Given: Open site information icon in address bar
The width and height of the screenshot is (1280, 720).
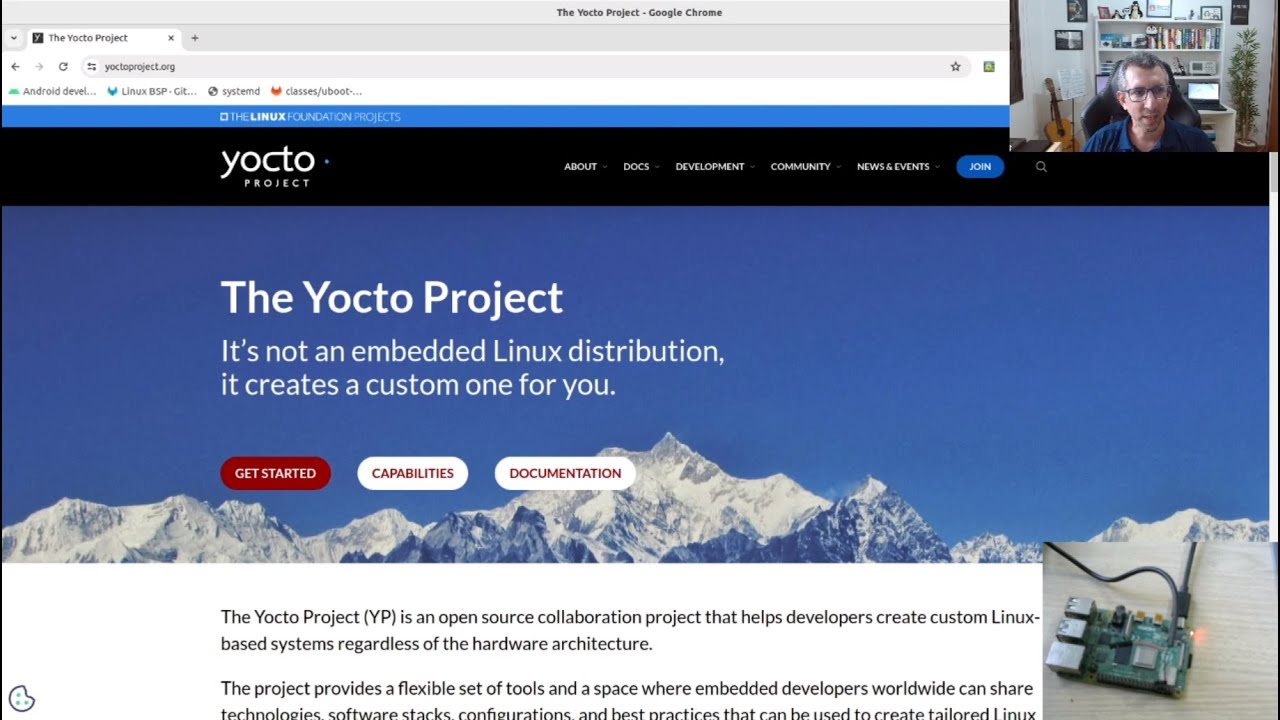Looking at the screenshot, I should pos(91,67).
